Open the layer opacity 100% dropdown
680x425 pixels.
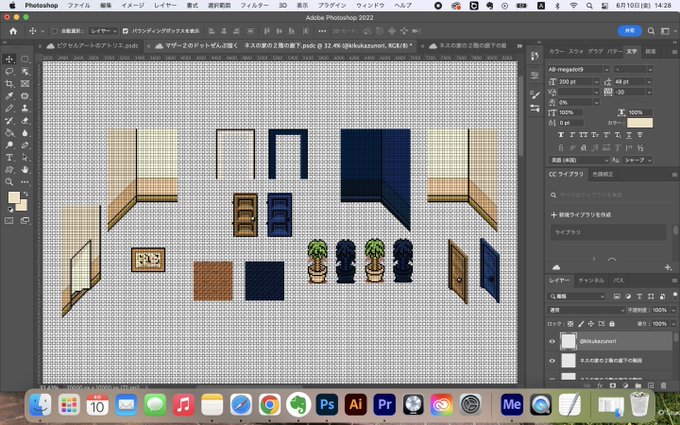coord(673,310)
